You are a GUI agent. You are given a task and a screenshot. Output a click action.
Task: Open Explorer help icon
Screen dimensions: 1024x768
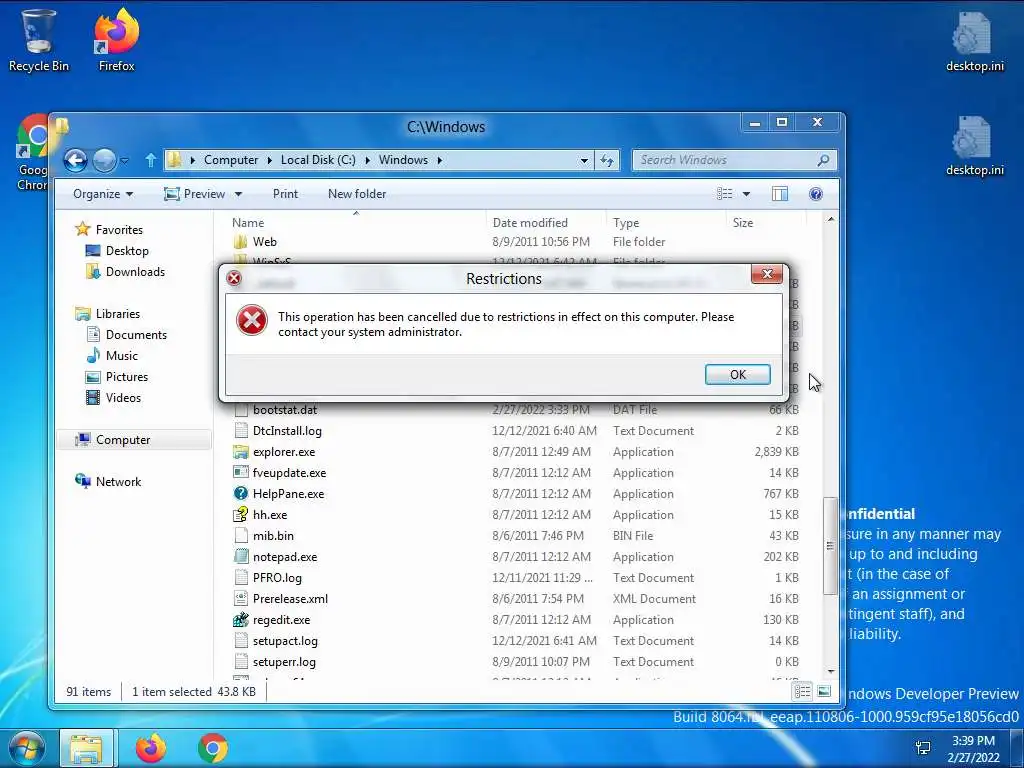(x=816, y=194)
